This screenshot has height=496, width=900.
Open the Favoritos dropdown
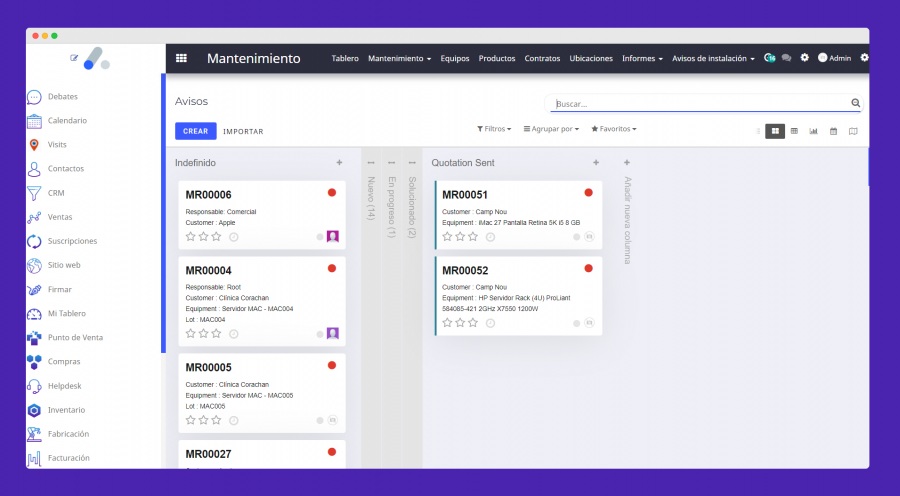tap(614, 129)
